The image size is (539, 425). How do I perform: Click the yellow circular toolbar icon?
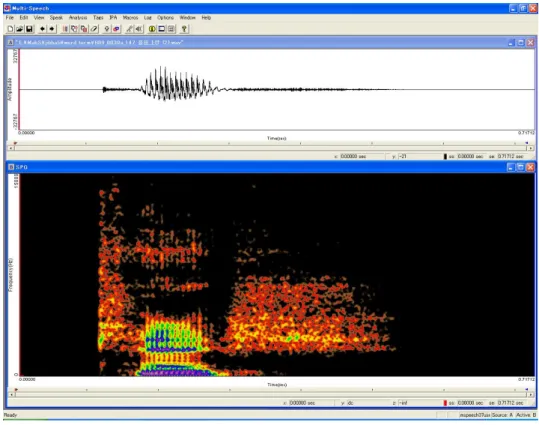[152, 29]
